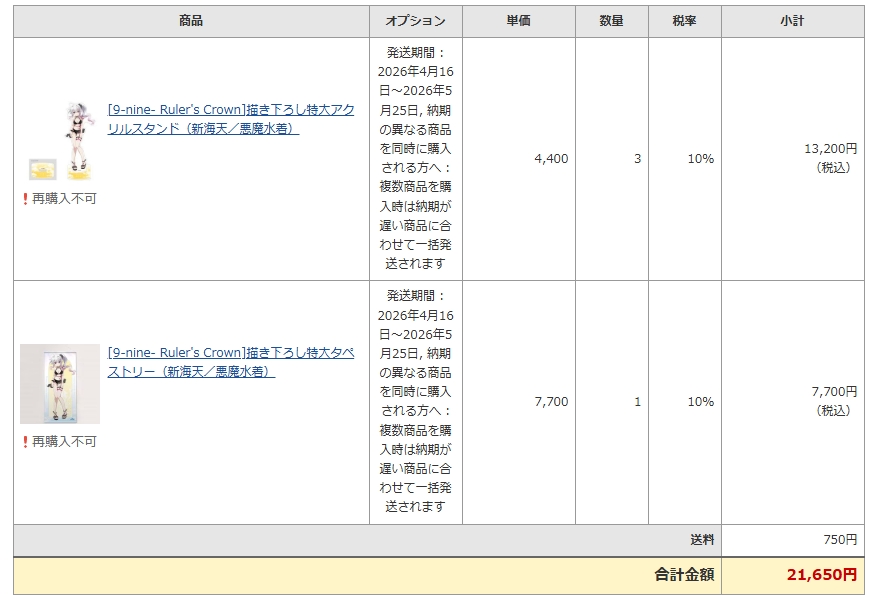Select the 数量 column header
This screenshot has height=598, width=875.
611,21
